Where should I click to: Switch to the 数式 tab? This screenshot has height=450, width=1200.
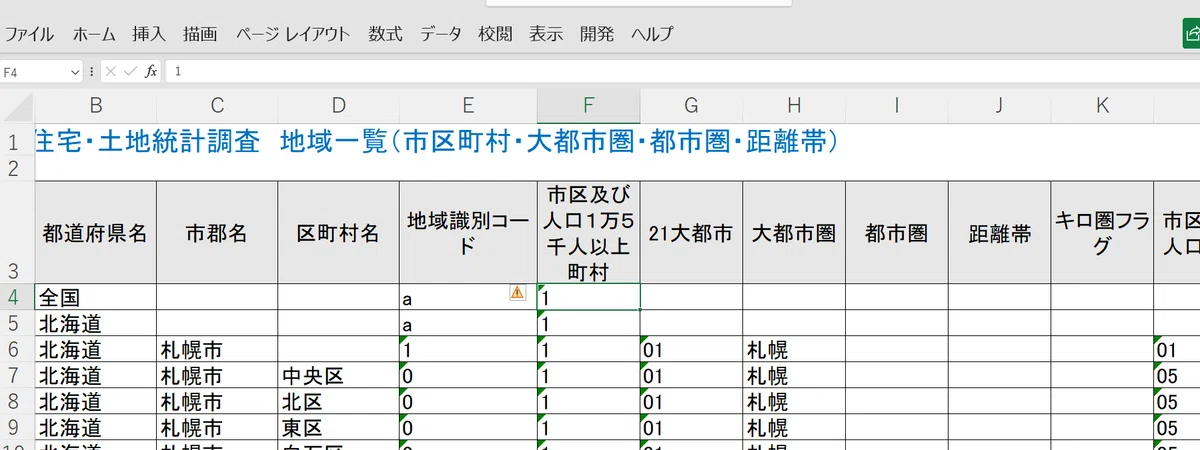[385, 34]
